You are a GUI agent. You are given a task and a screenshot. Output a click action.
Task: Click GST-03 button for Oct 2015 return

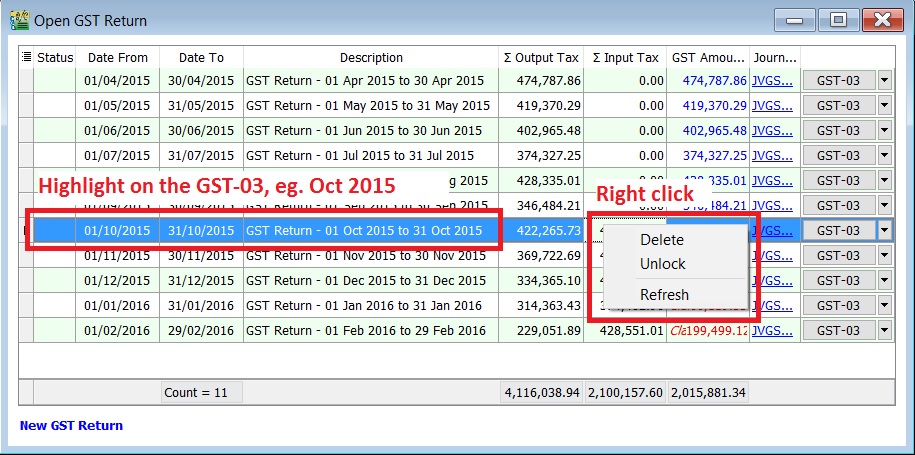coord(839,230)
